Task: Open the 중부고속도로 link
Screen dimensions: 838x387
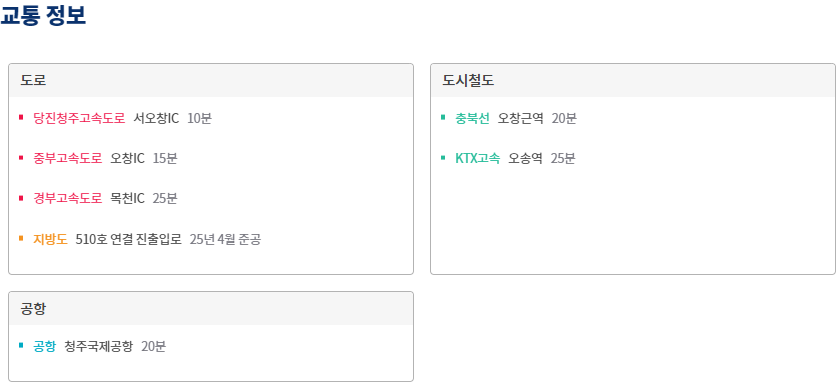Action: click(x=67, y=158)
